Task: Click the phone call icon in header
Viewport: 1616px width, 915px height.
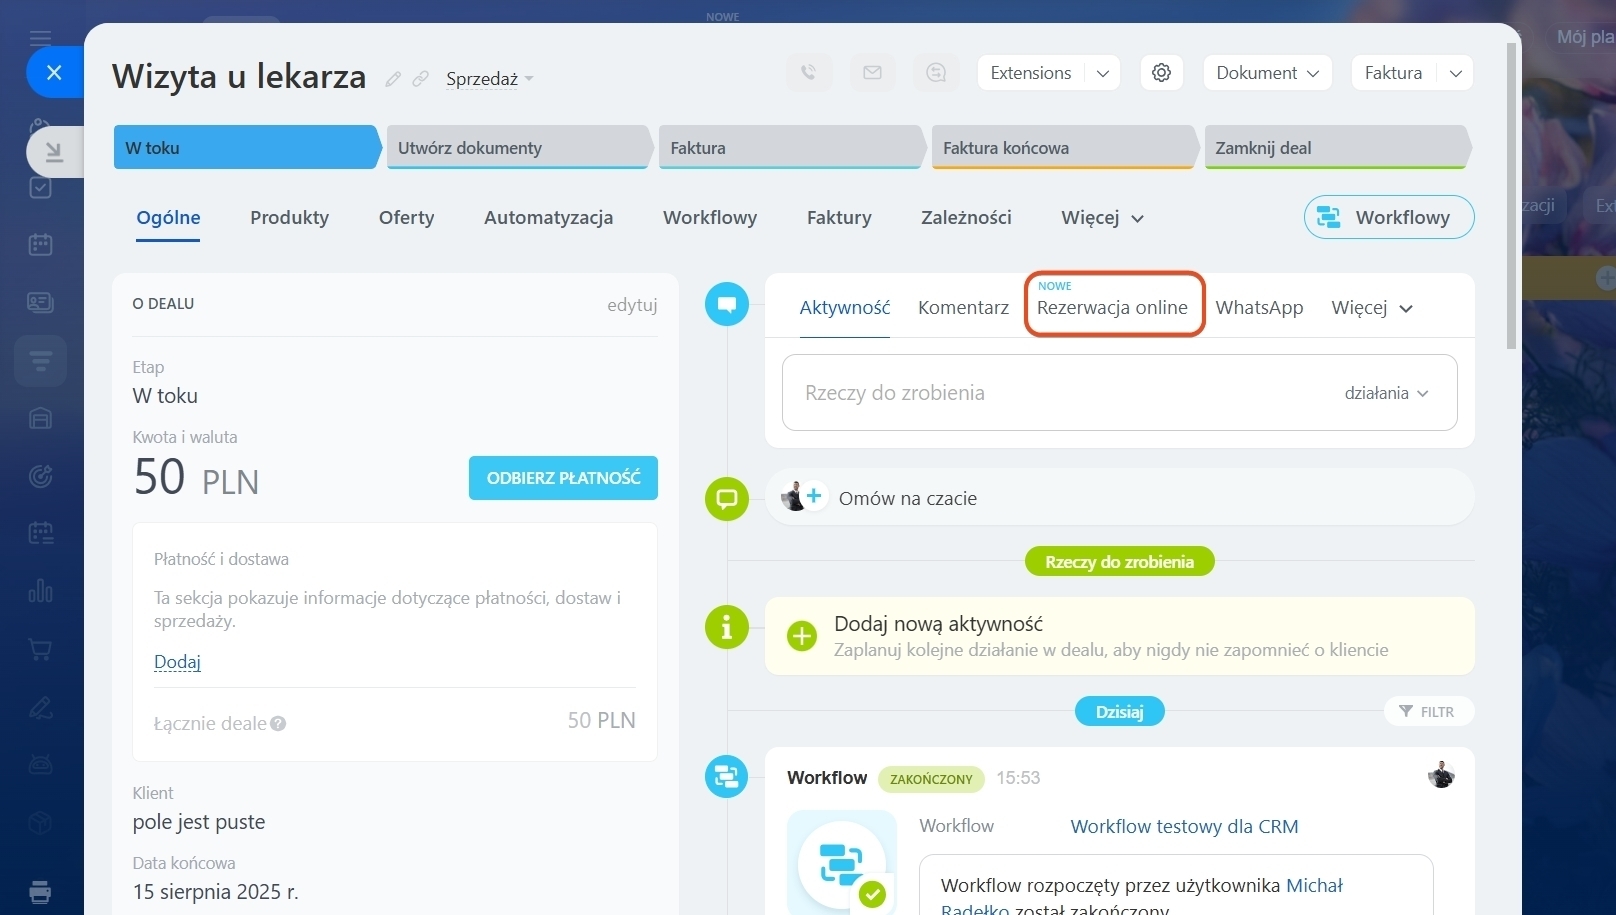Action: point(808,73)
